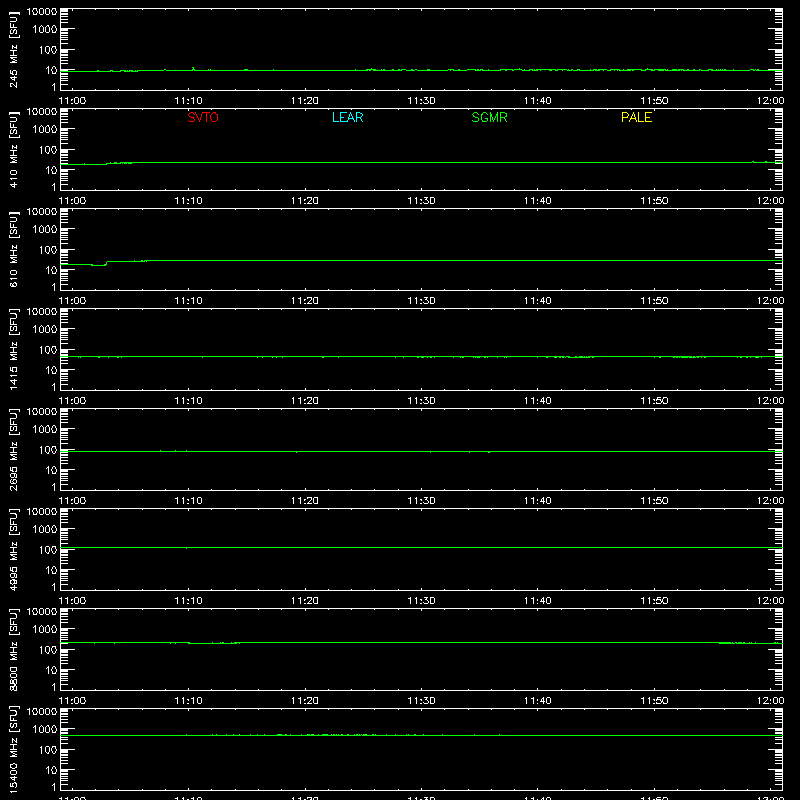Click 11:50 time label under 2695 MHz plot
The width and height of the screenshot is (800, 800).
[654, 501]
